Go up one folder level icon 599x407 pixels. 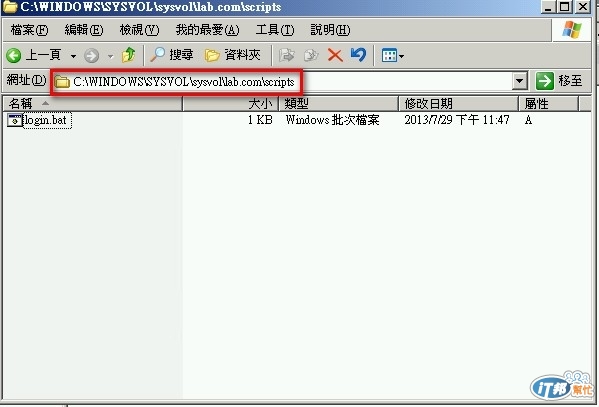(x=129, y=55)
